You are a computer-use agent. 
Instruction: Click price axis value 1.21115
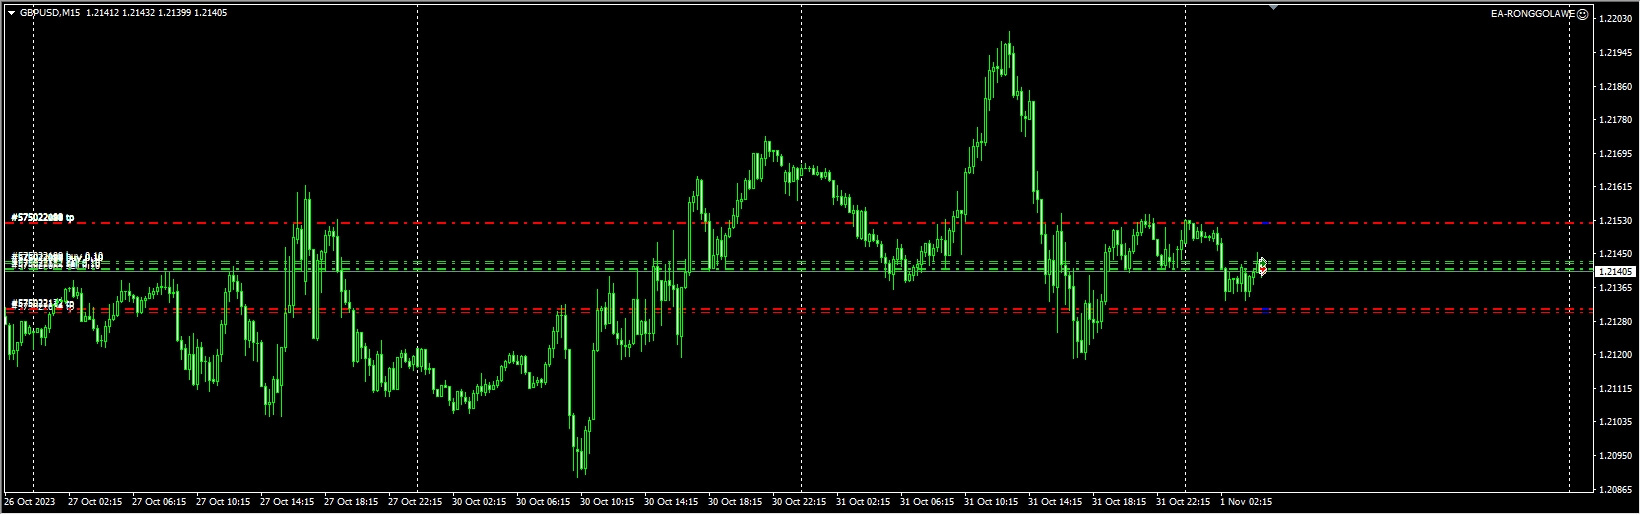(x=1616, y=388)
